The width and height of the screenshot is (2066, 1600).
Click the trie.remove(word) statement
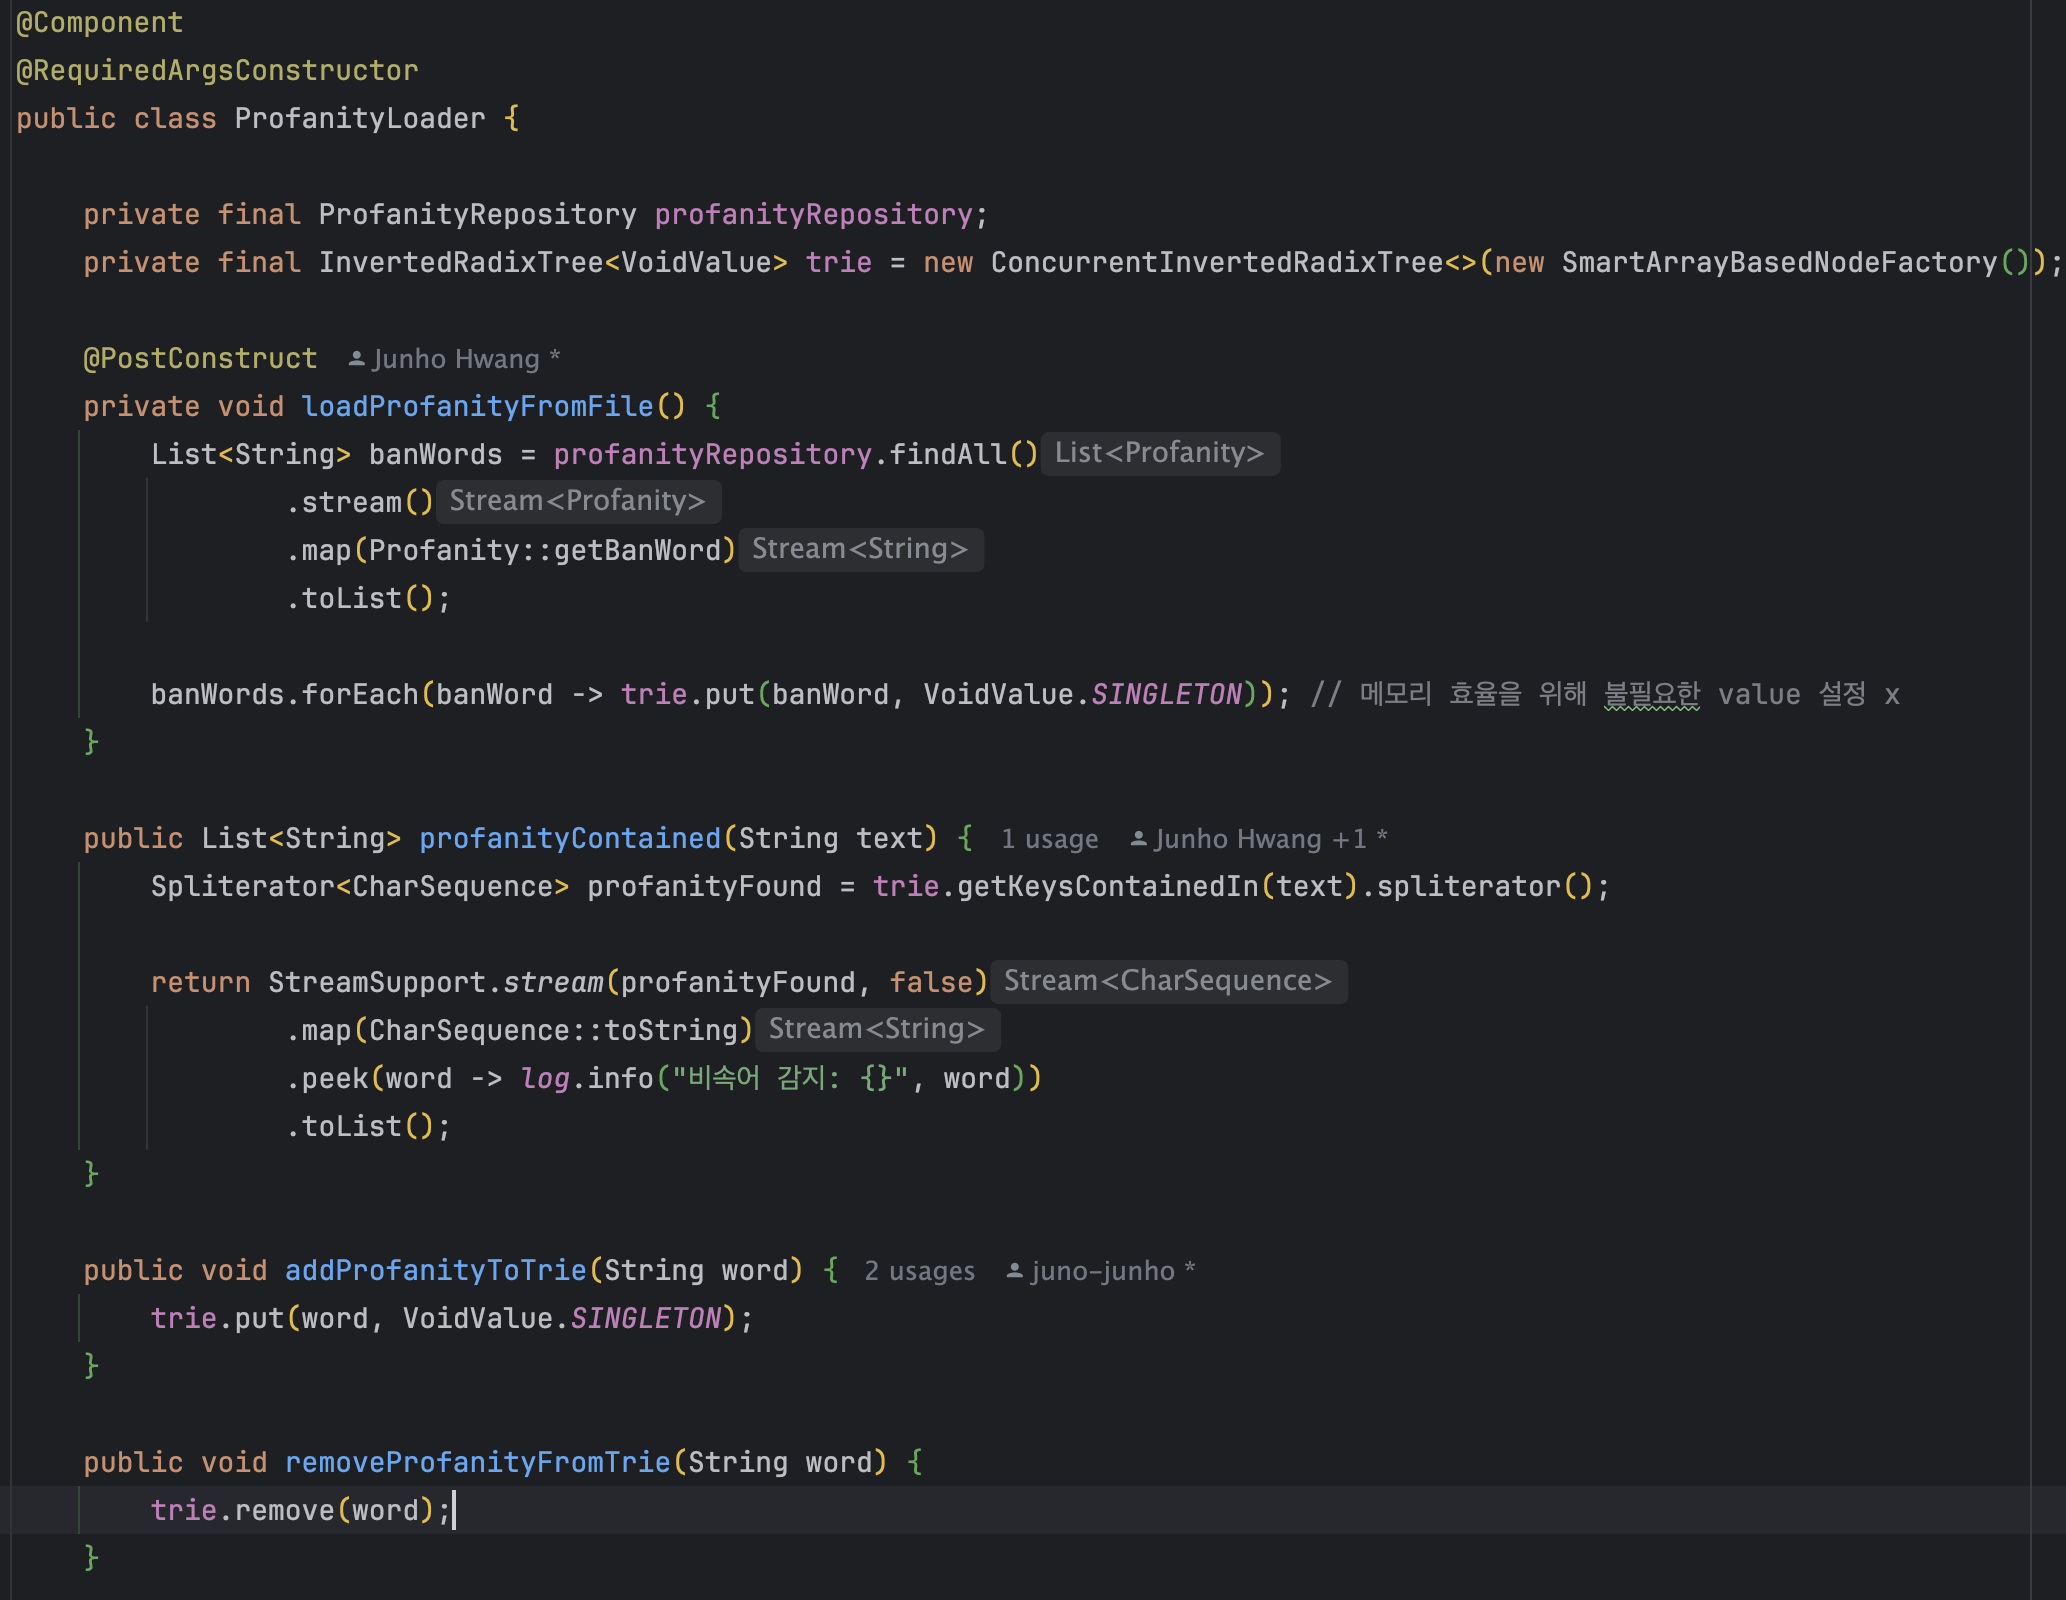(x=300, y=1511)
